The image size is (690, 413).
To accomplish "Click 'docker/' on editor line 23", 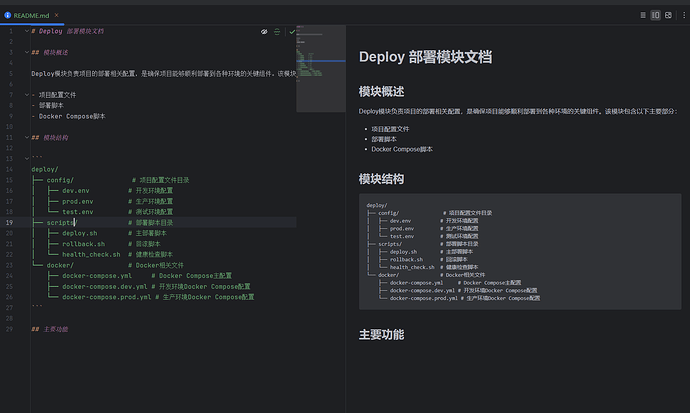I will (x=60, y=265).
